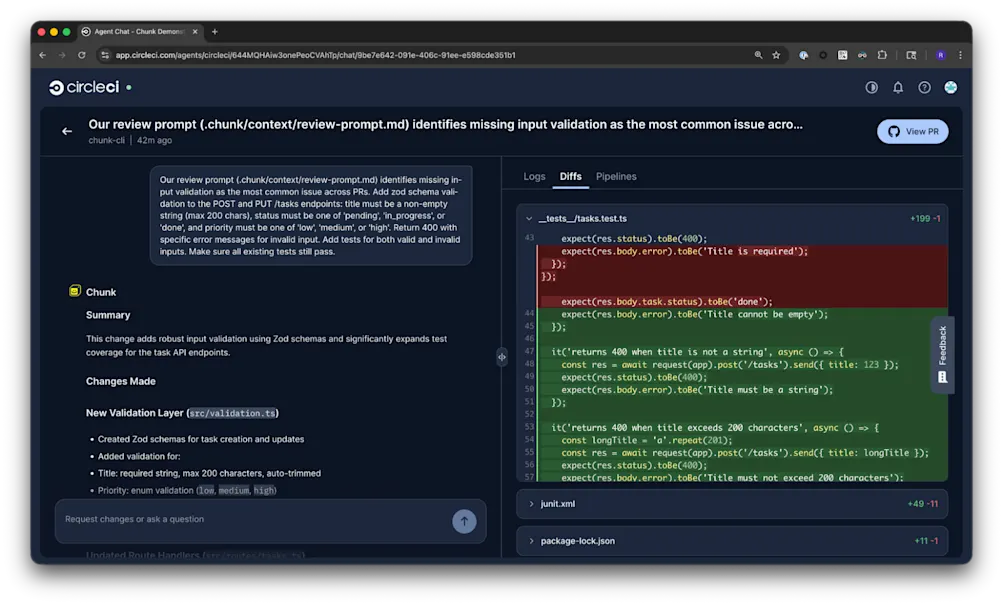Click the Chunk agent avatar icon in the chat
This screenshot has height=605, width=1003.
(74, 291)
